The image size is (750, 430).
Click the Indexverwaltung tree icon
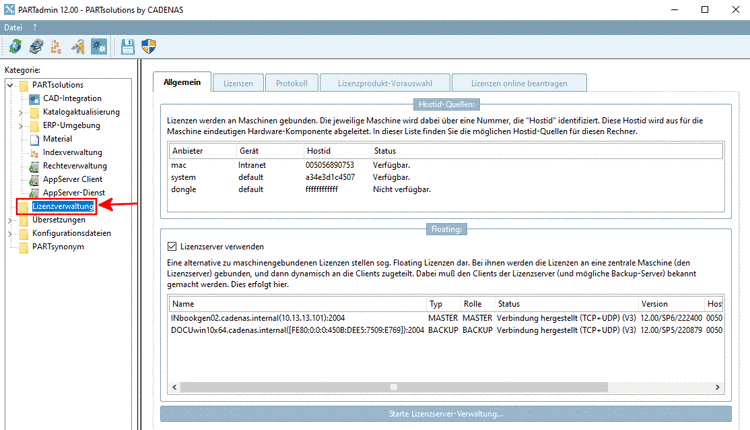[x=34, y=153]
